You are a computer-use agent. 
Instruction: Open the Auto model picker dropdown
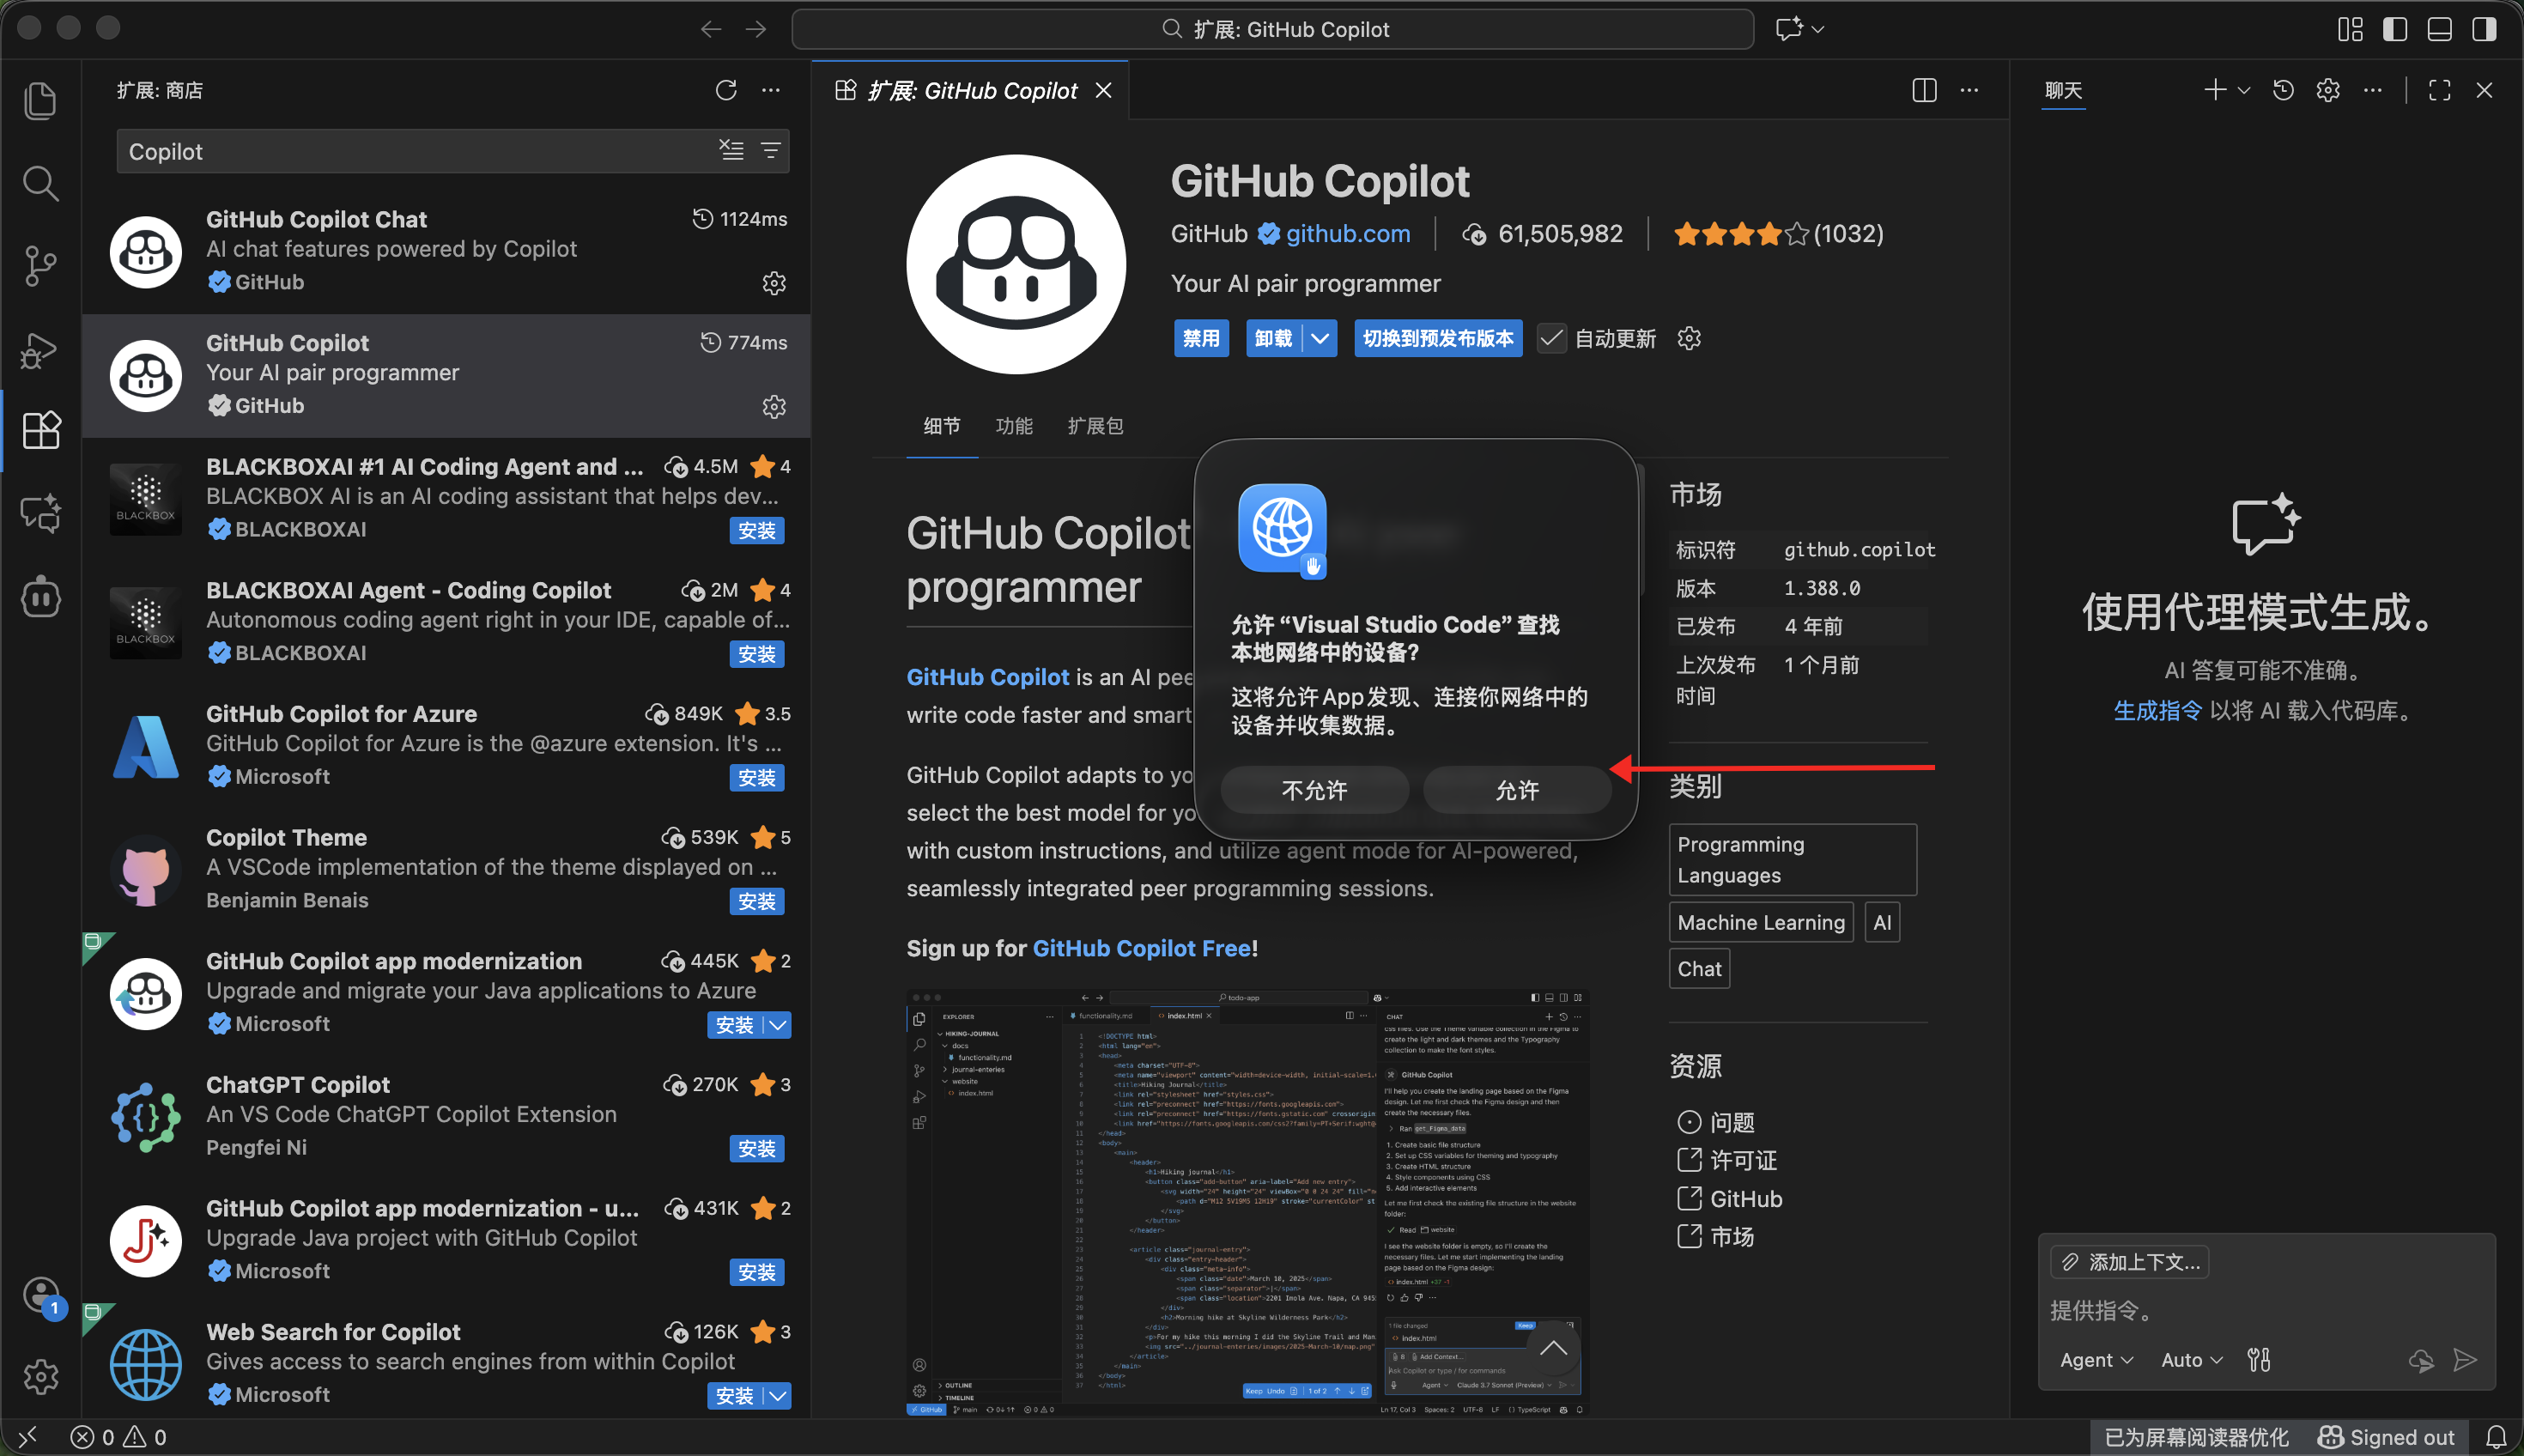coord(2191,1360)
